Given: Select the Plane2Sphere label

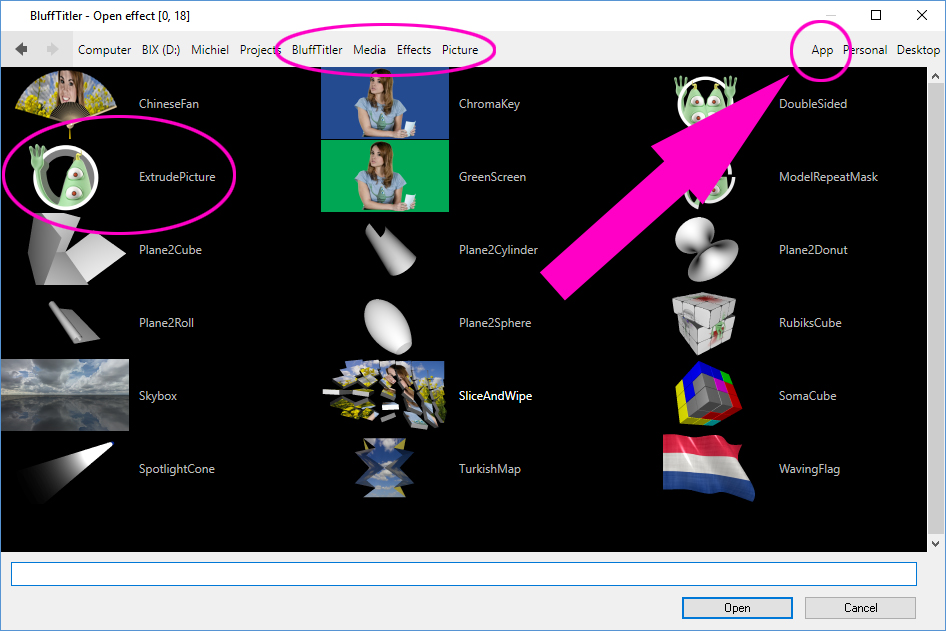Looking at the screenshot, I should pos(495,323).
